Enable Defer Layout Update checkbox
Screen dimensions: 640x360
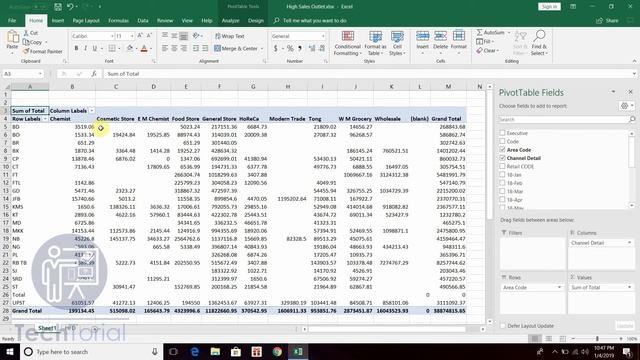503,326
